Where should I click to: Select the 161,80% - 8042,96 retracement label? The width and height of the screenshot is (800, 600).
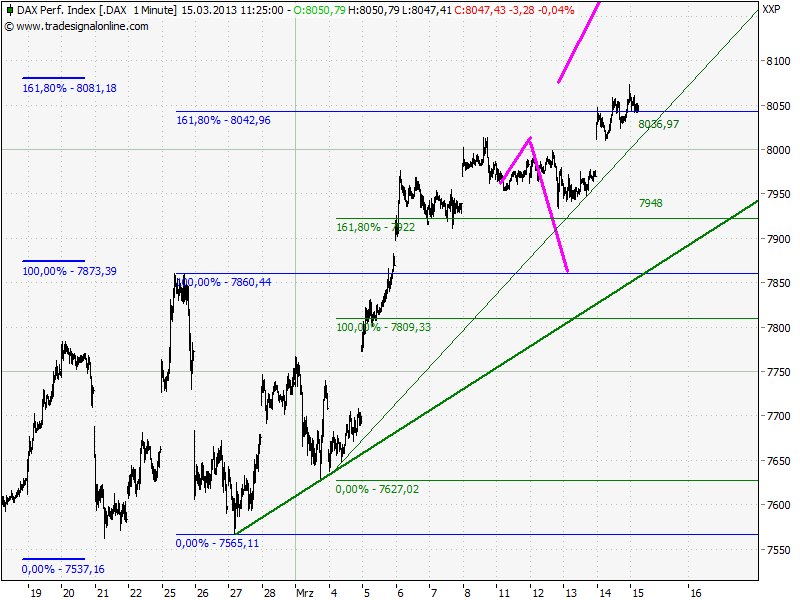pos(225,120)
